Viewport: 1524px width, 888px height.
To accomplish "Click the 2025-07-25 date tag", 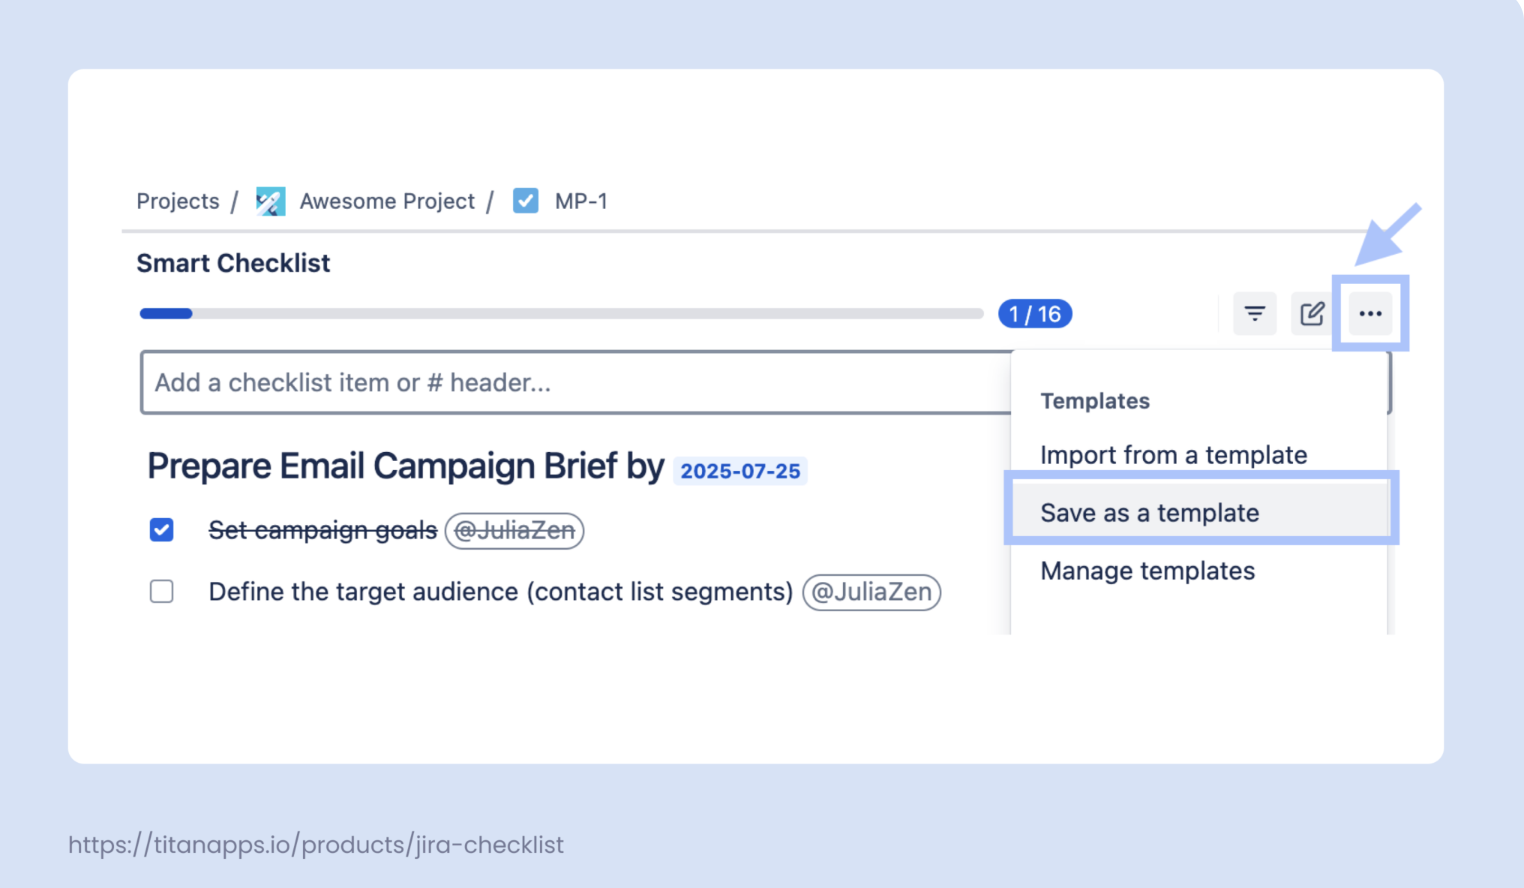I will click(740, 471).
